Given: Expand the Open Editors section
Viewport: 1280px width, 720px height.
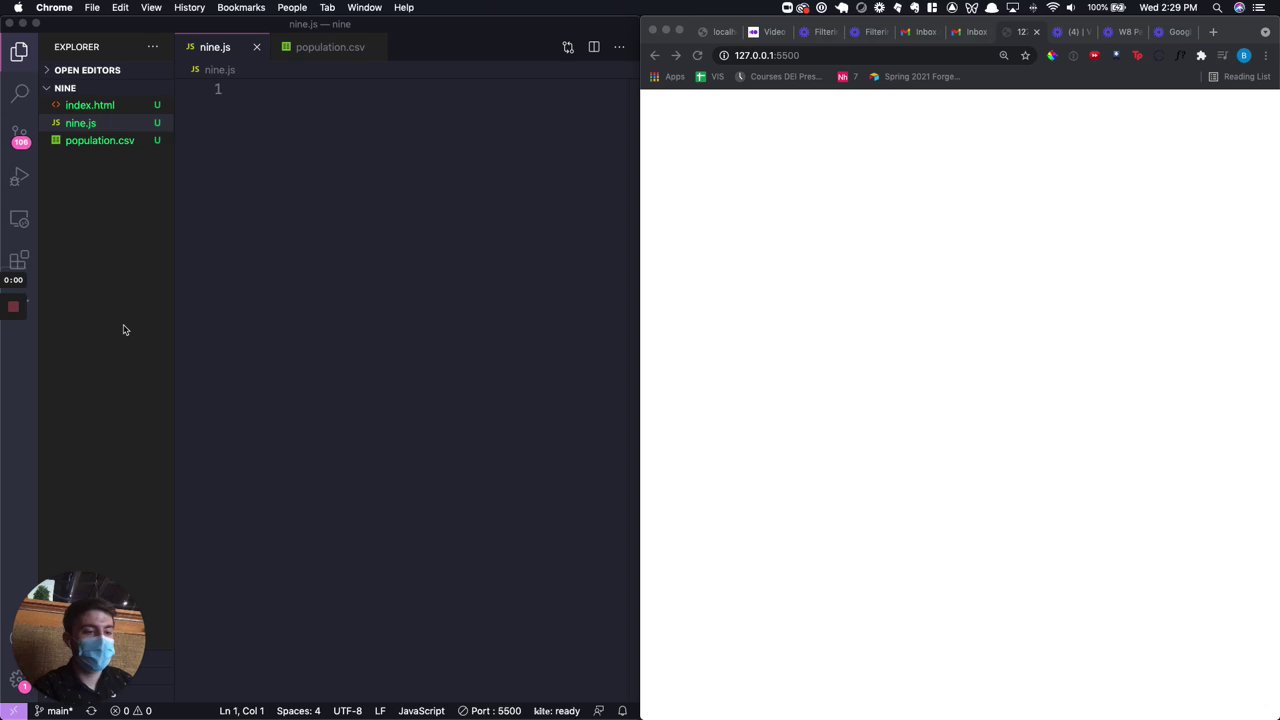Looking at the screenshot, I should 87,70.
